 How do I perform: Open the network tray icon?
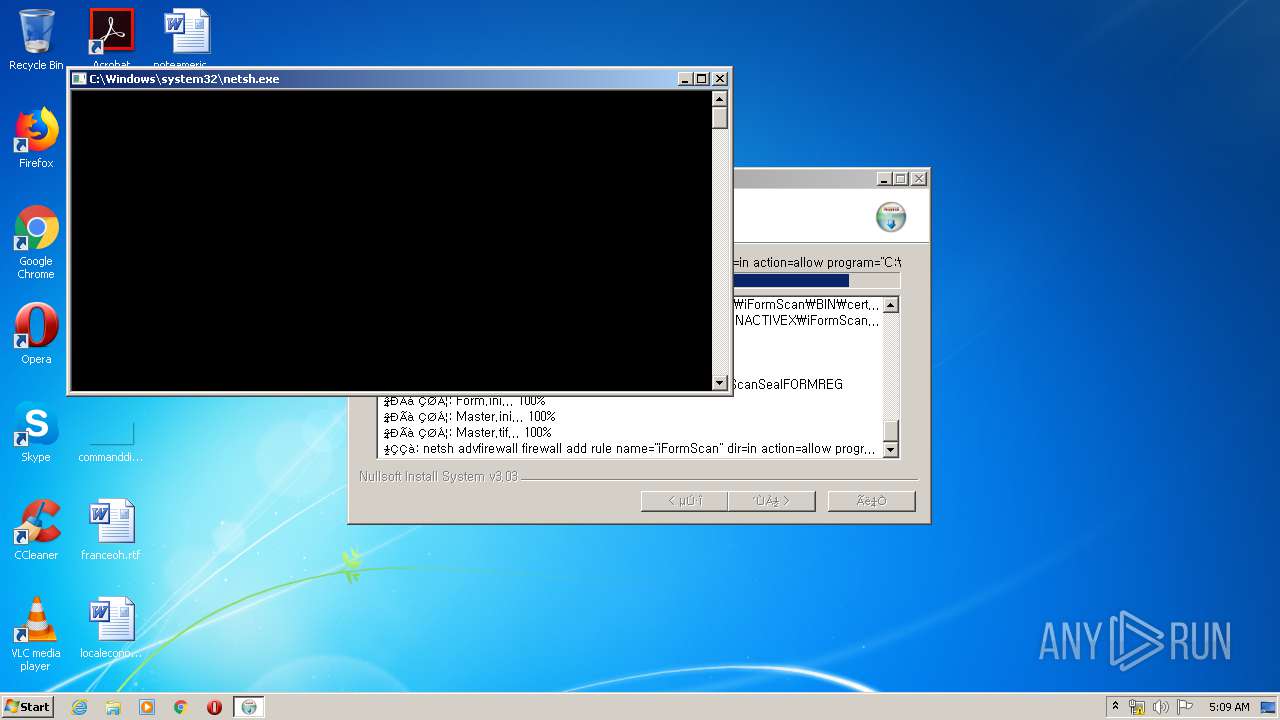point(1137,707)
